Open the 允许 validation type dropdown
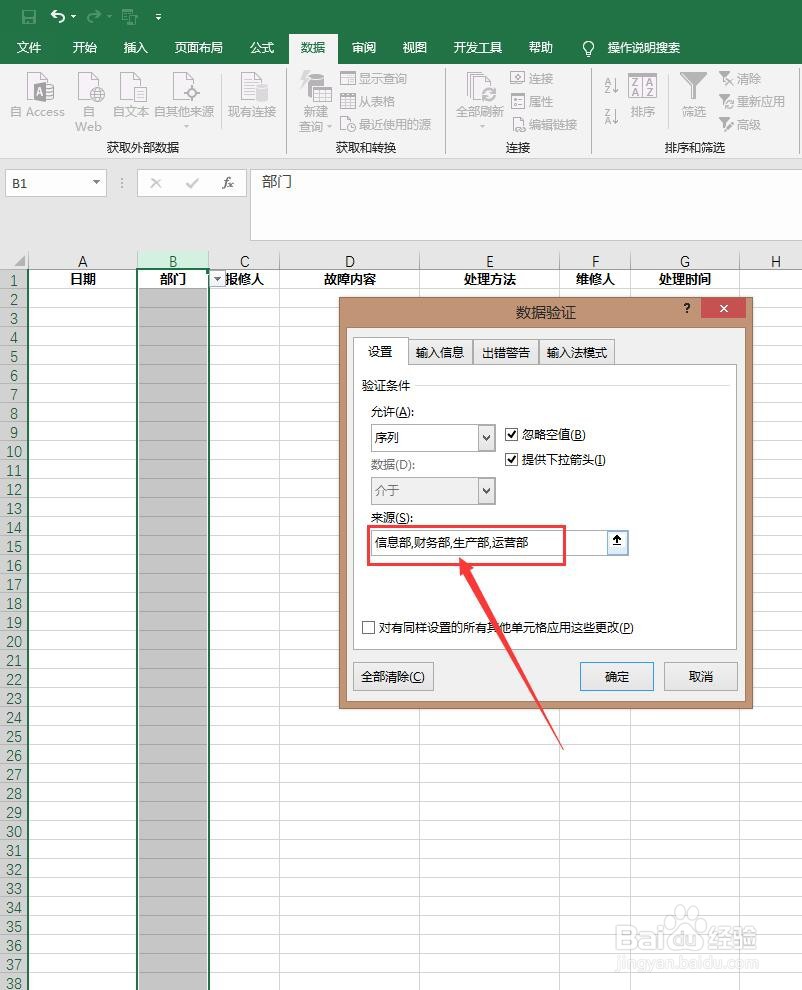802x990 pixels. [486, 437]
